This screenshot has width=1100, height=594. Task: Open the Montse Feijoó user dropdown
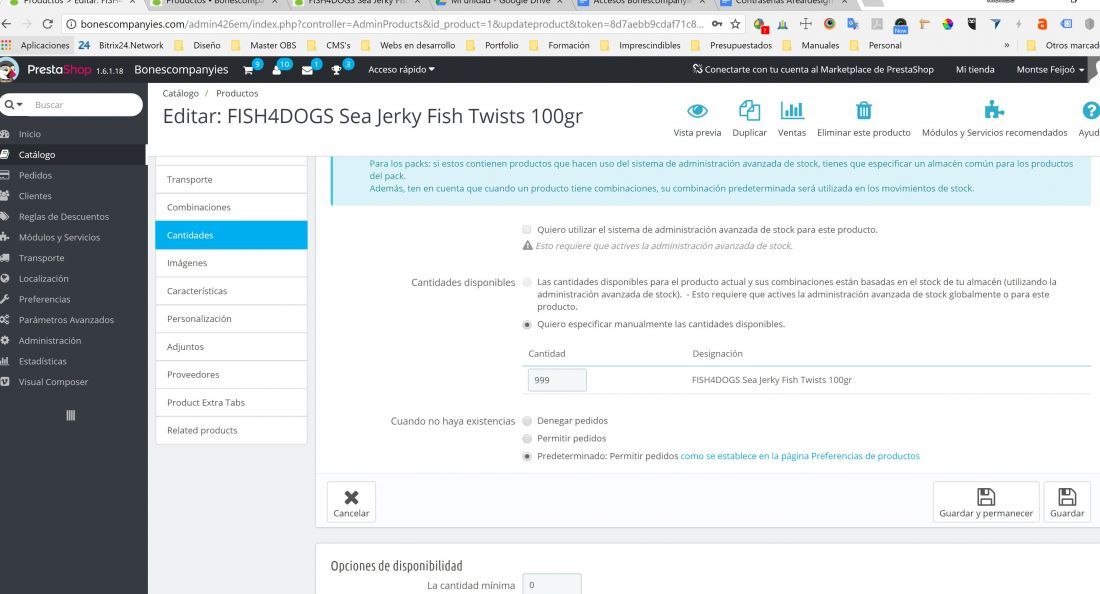click(x=1050, y=69)
